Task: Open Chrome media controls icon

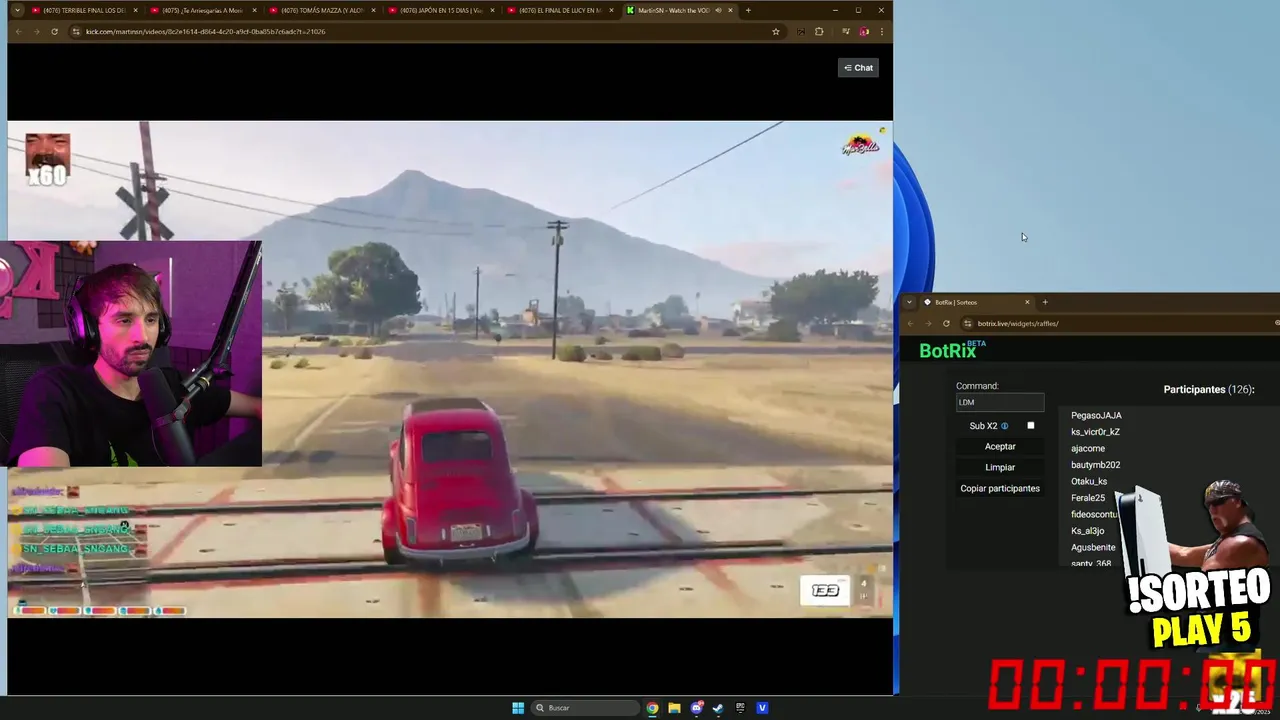Action: tap(846, 31)
